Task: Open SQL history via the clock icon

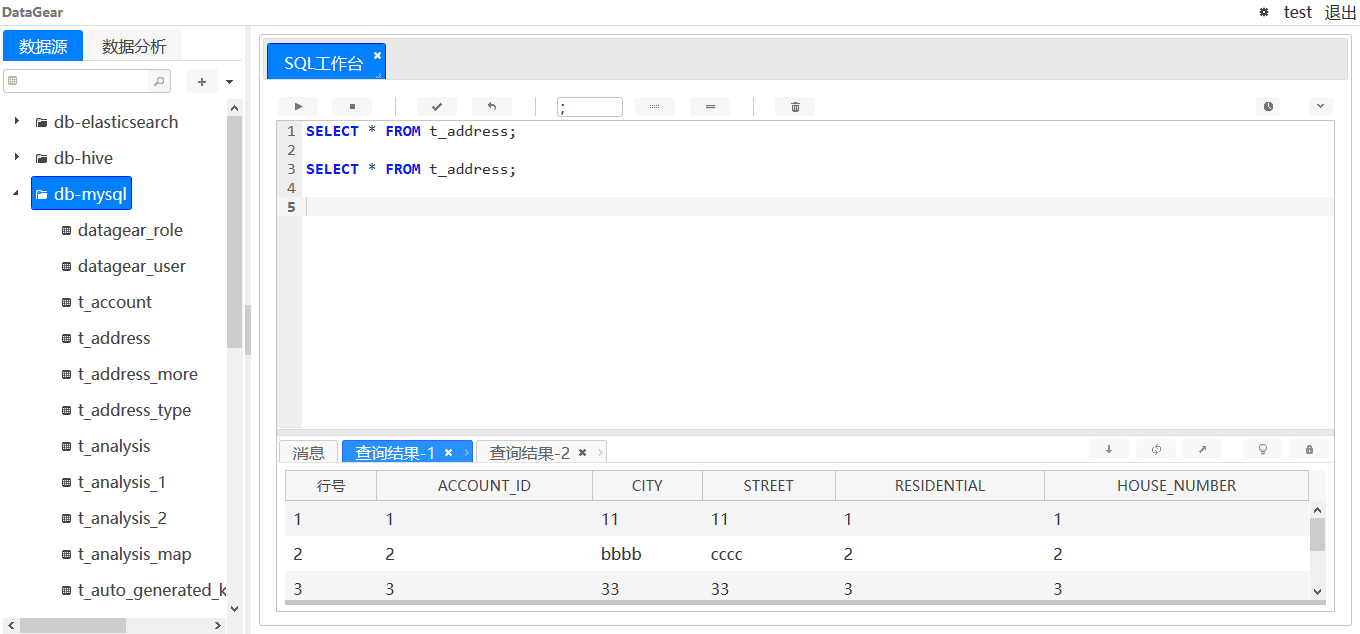Action: 1269,106
